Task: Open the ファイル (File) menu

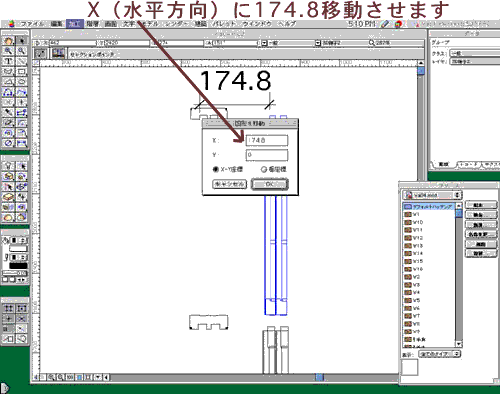Action: click(32, 24)
